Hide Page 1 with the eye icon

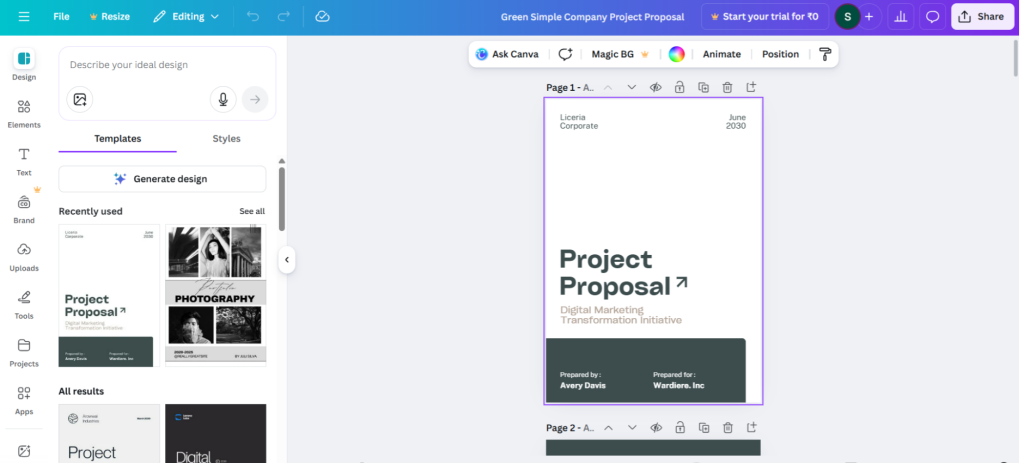click(x=656, y=88)
